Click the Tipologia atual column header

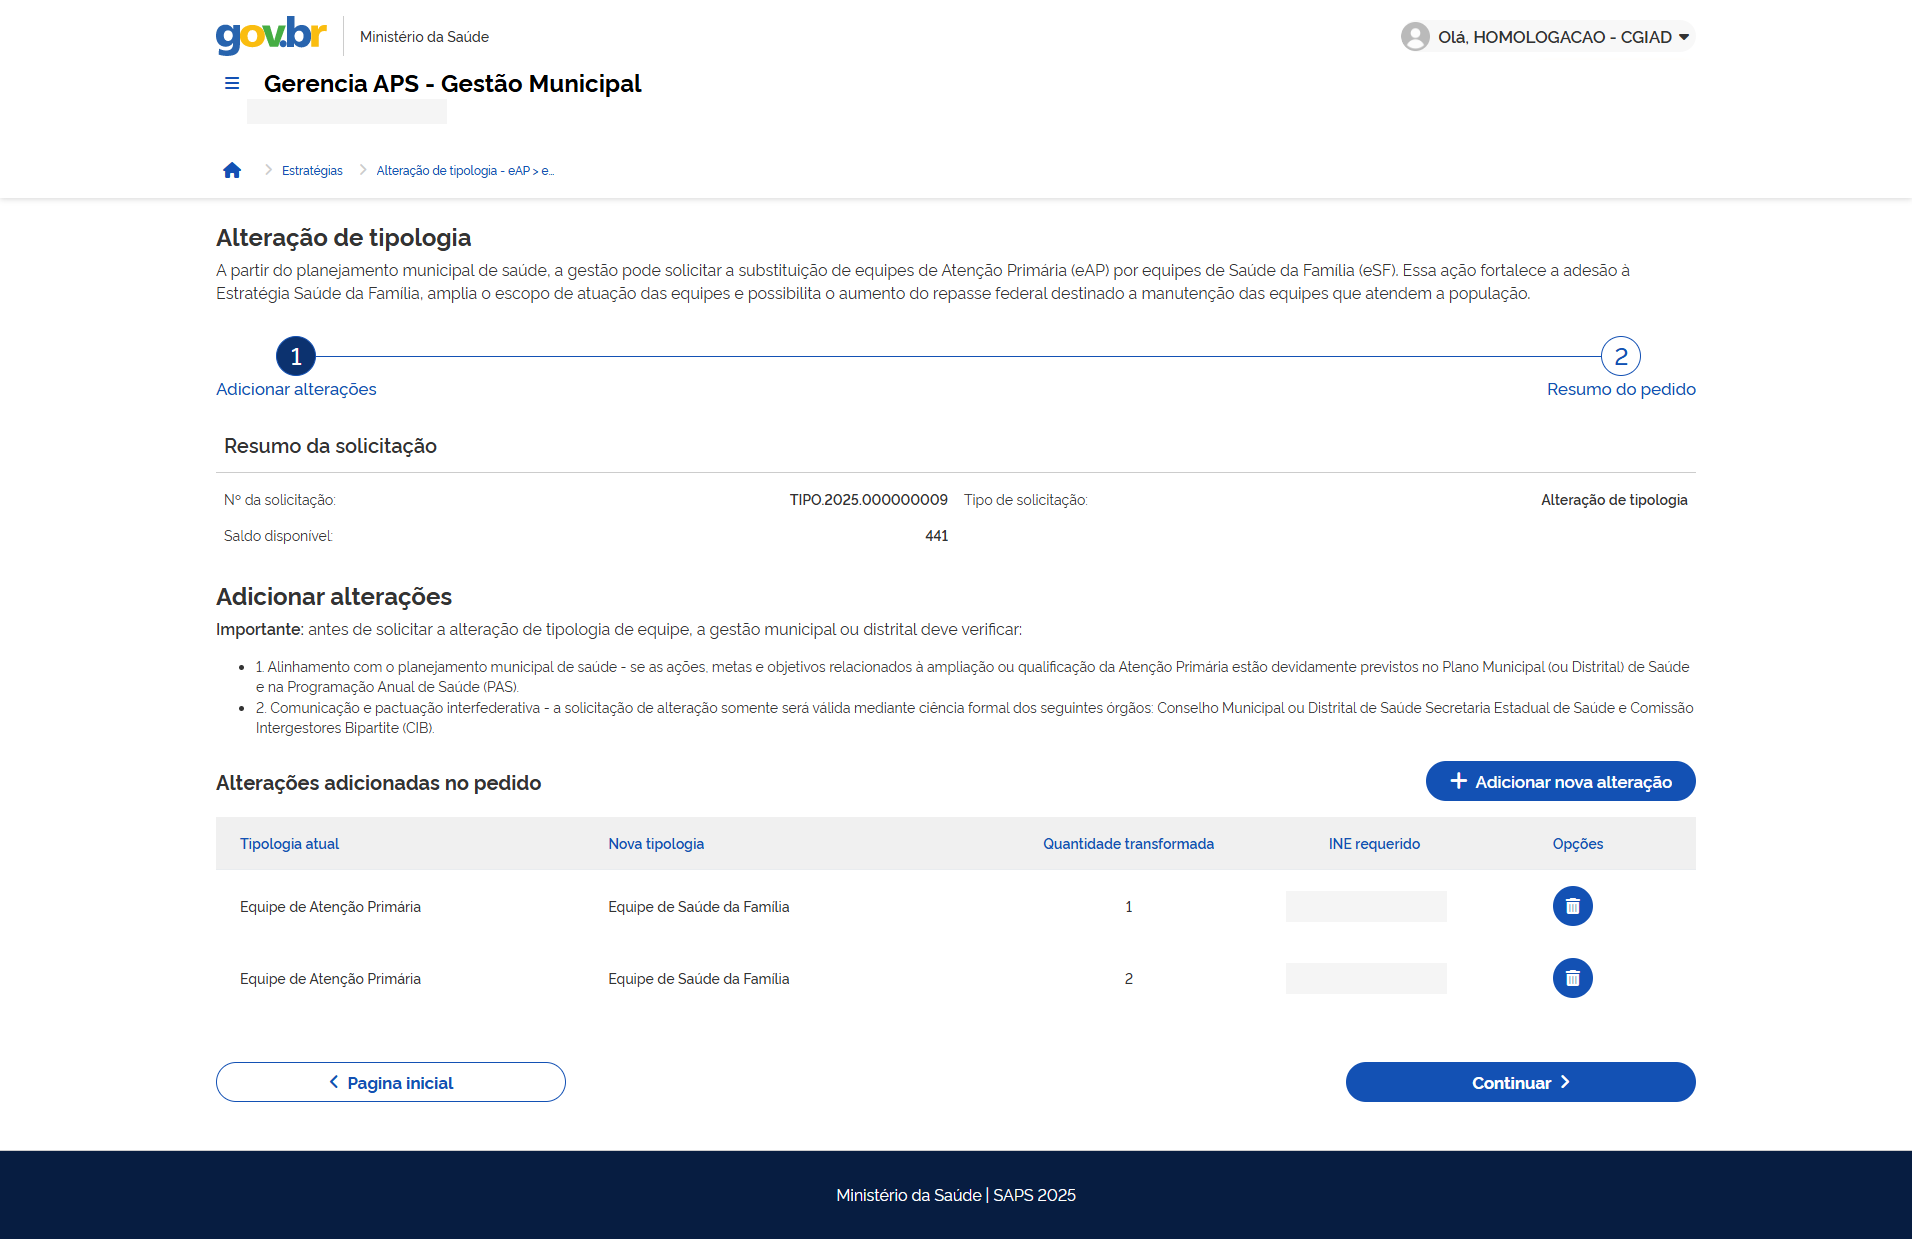[289, 844]
